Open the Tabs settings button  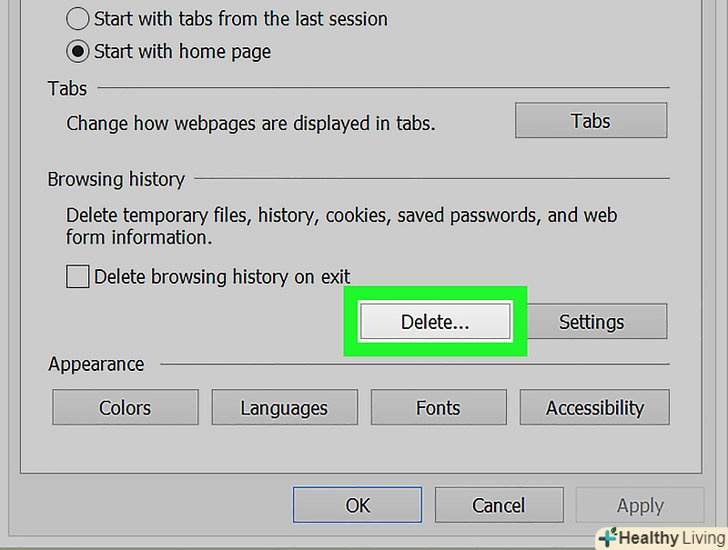590,121
